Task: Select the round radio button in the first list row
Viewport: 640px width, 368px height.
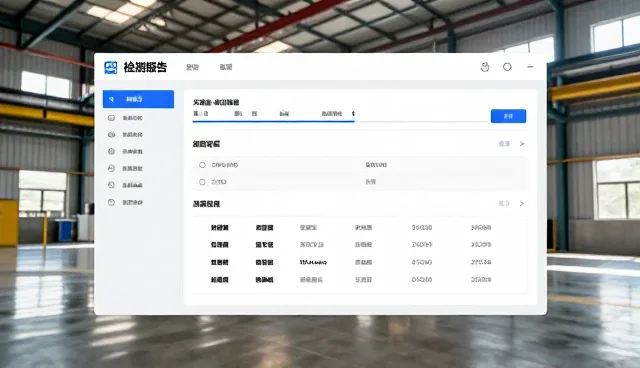Action: click(202, 165)
